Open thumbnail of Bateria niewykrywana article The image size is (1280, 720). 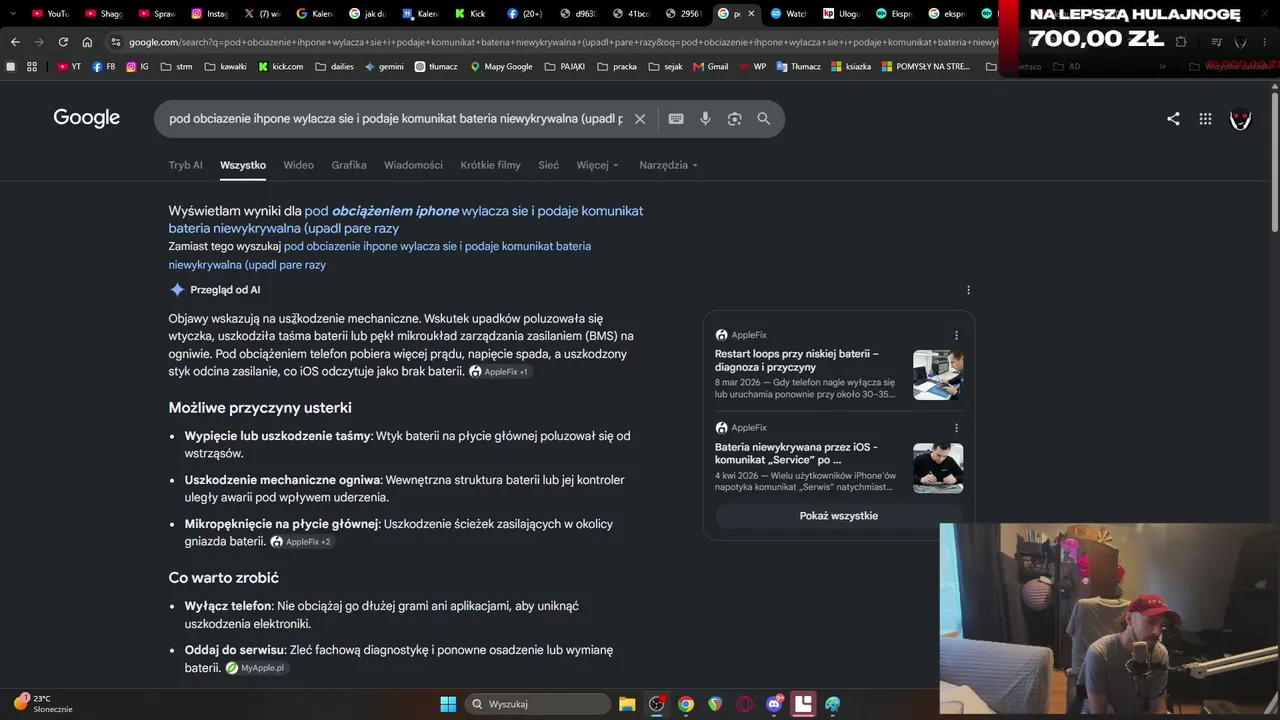coord(938,468)
